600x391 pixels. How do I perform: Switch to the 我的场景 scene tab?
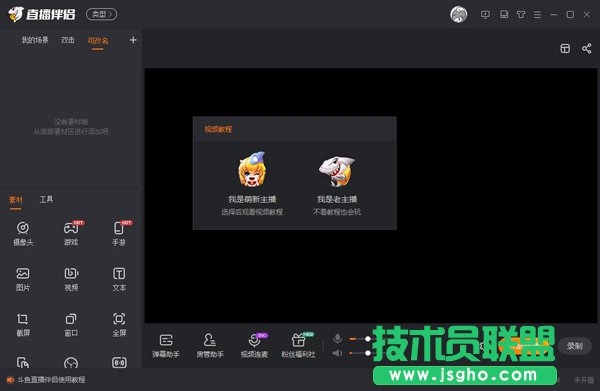[35, 40]
